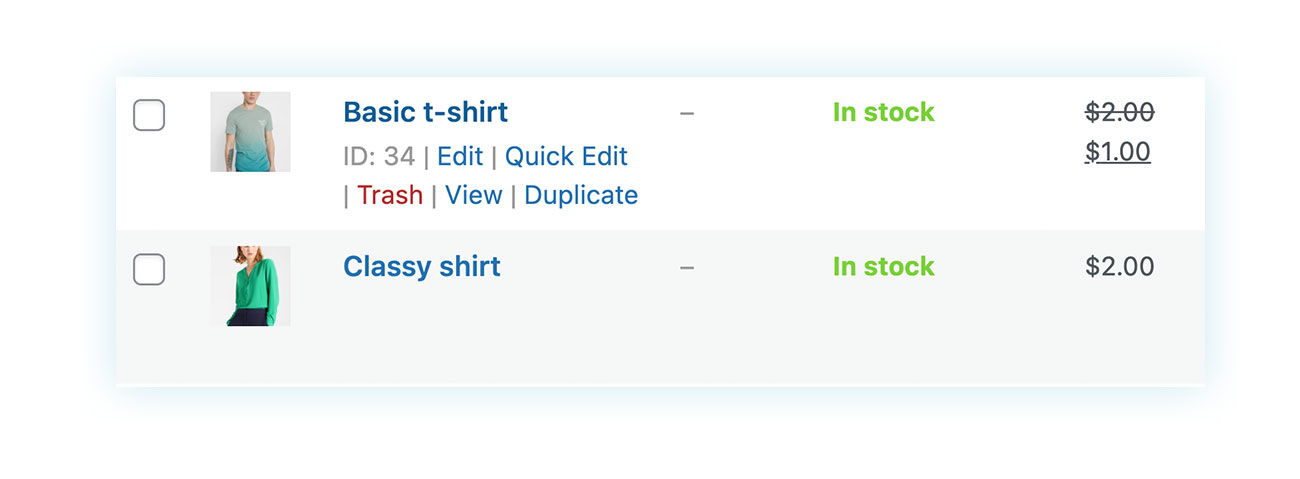Tick the checkbox for Basic t-shirt
The height and width of the screenshot is (479, 1300).
(149, 115)
